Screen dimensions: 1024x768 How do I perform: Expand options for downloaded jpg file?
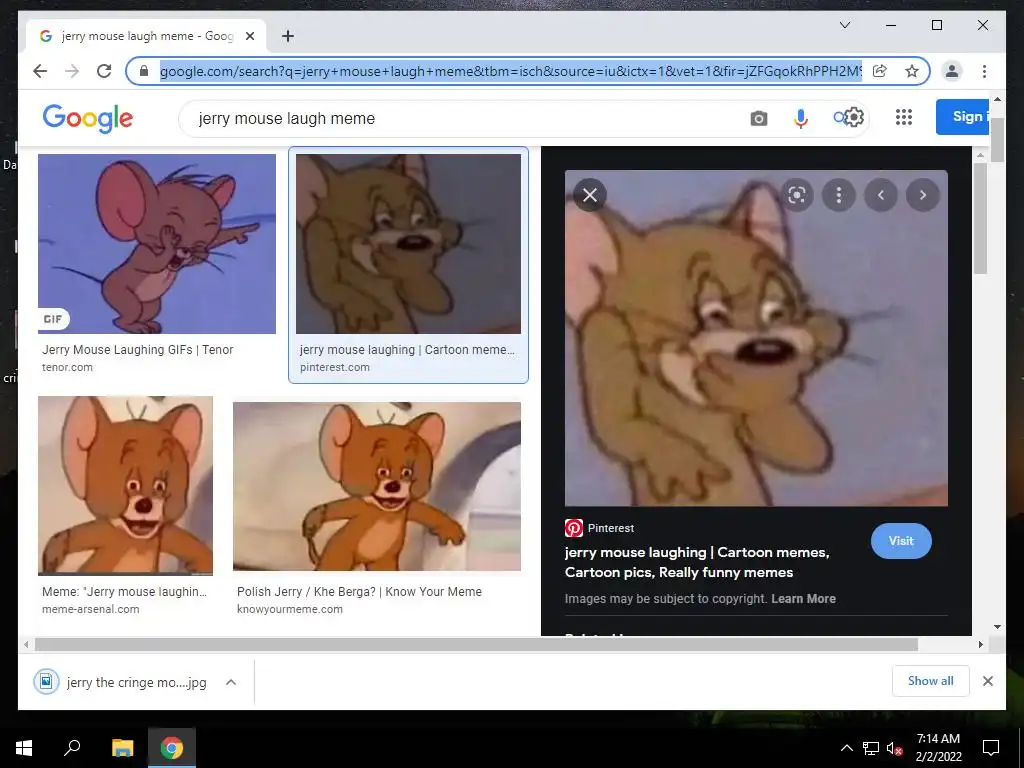coord(231,682)
